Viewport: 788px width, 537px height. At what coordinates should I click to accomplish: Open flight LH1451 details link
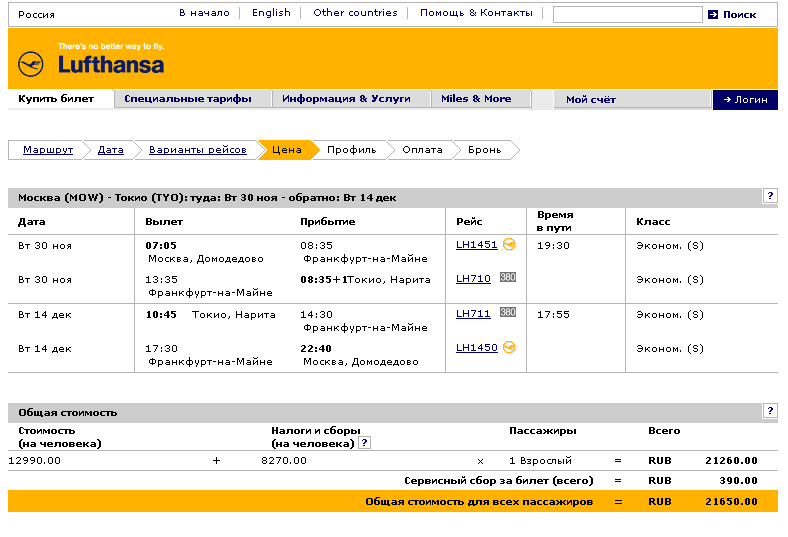pos(476,245)
